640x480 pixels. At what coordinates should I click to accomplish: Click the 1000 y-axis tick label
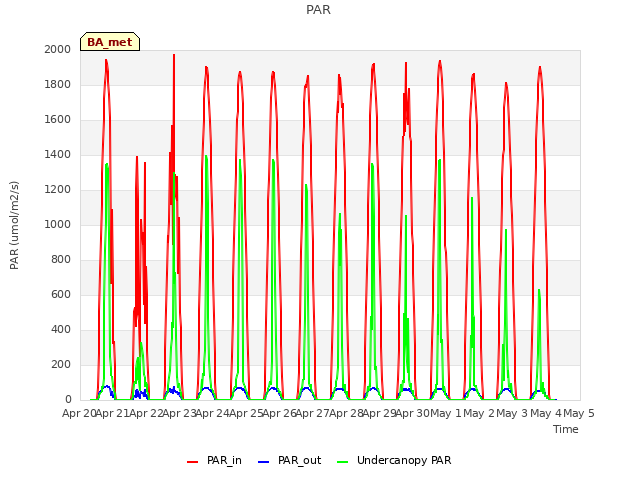58,224
